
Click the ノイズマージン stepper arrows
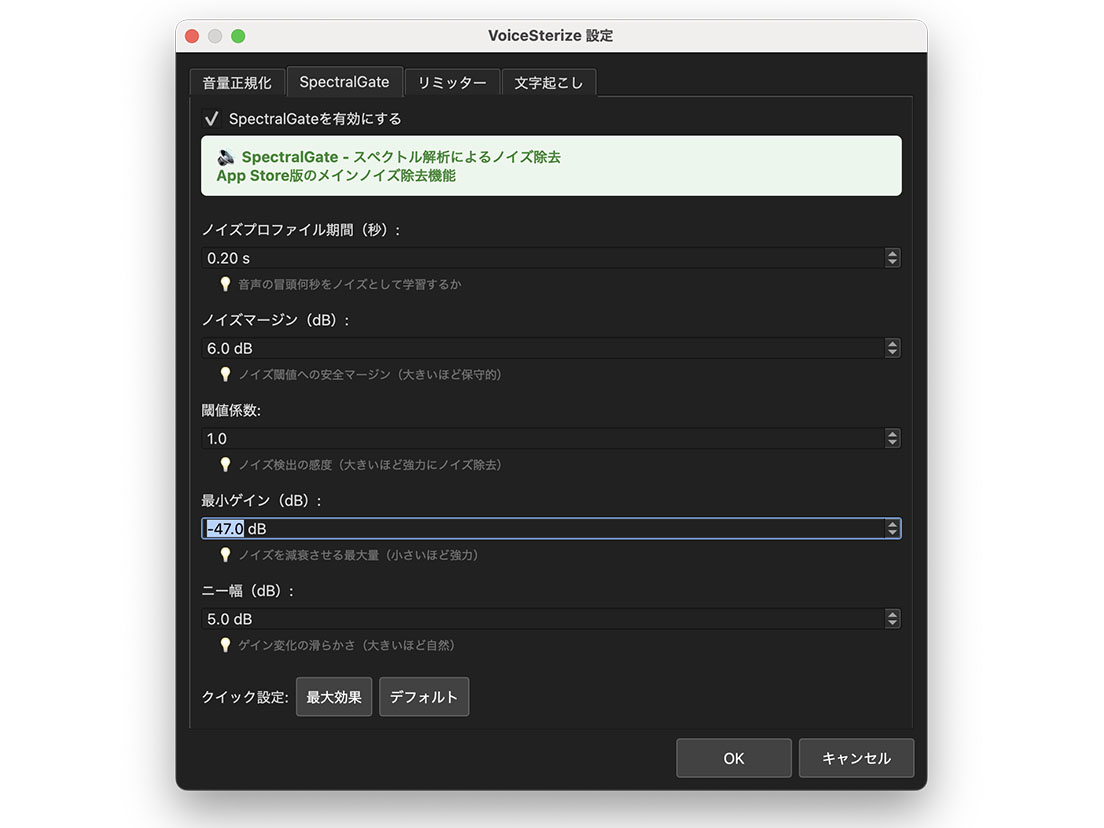pos(892,348)
